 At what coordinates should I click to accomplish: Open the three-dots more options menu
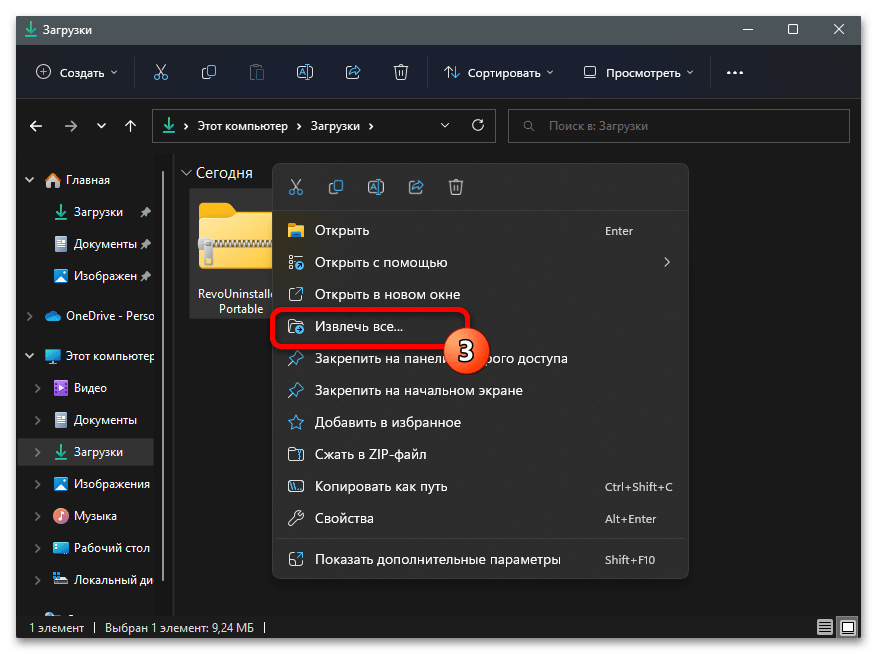pos(734,73)
